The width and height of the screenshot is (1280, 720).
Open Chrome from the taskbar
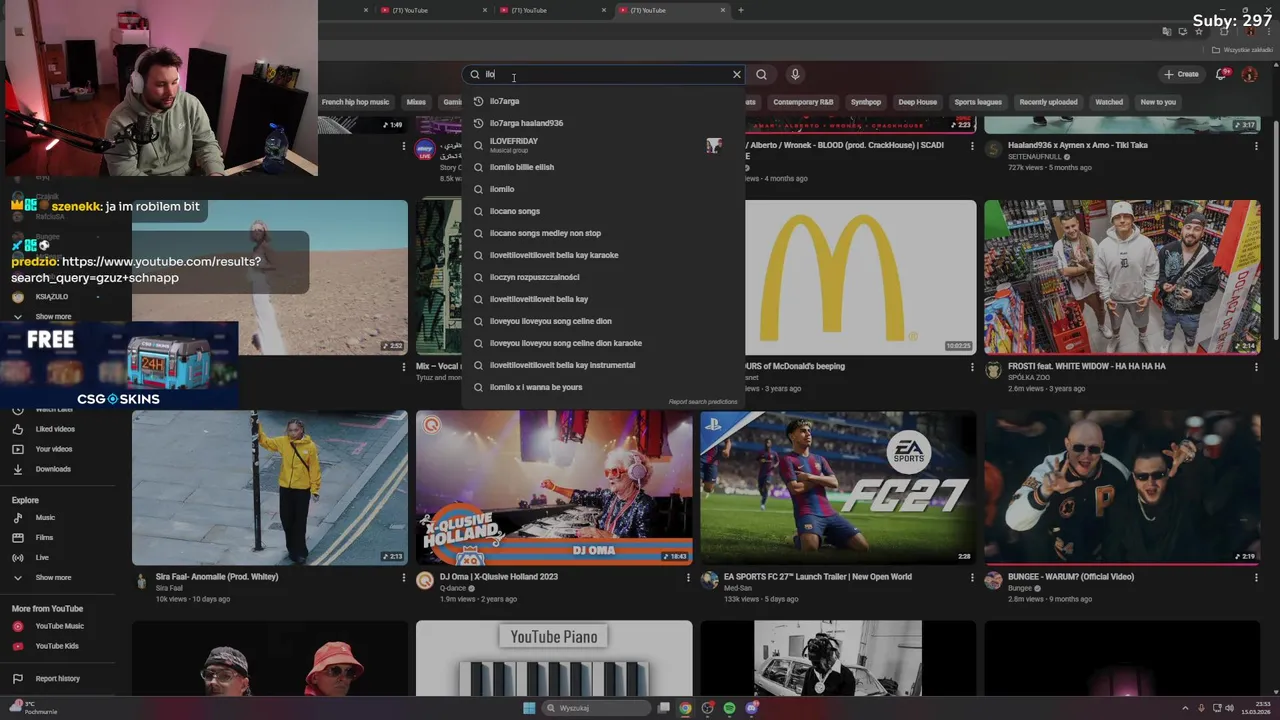pyautogui.click(x=685, y=708)
